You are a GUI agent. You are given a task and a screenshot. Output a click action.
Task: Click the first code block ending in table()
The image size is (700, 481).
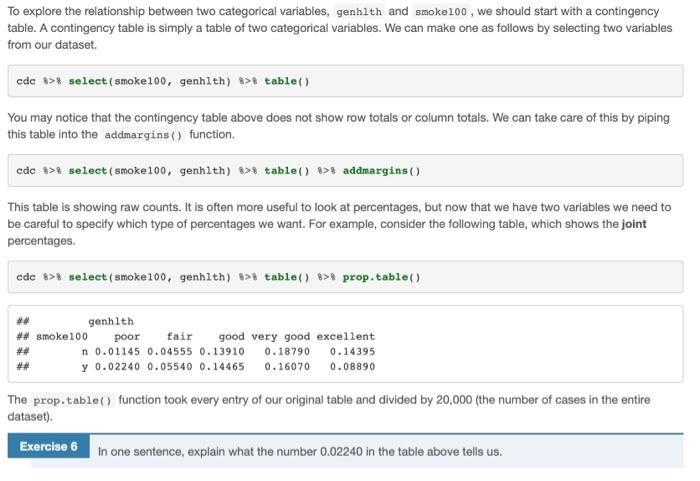(345, 81)
